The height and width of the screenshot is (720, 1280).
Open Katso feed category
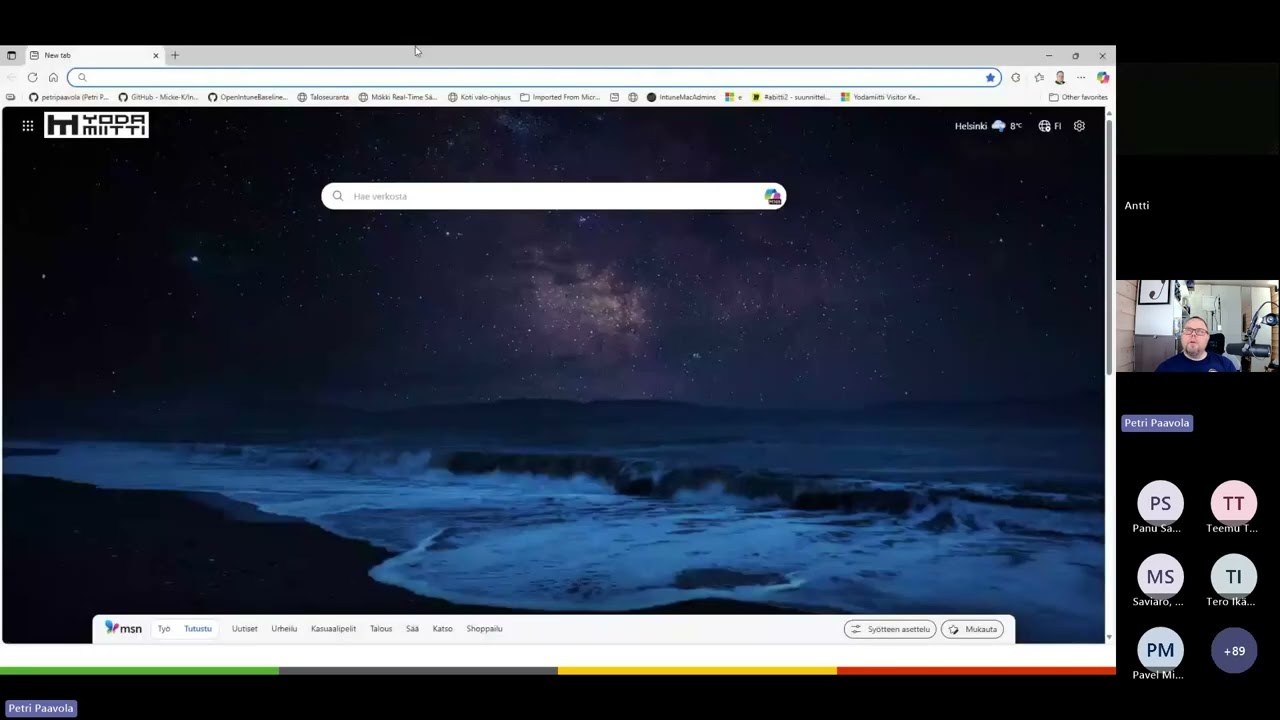(x=443, y=629)
